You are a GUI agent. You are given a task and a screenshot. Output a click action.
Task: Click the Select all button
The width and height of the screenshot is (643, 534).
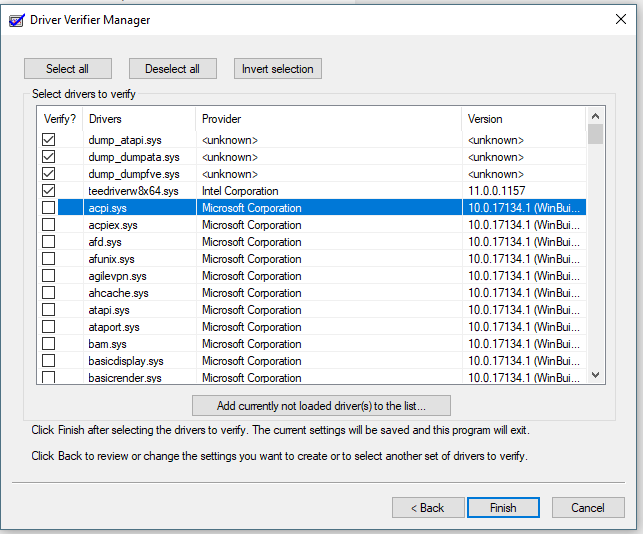pos(68,68)
